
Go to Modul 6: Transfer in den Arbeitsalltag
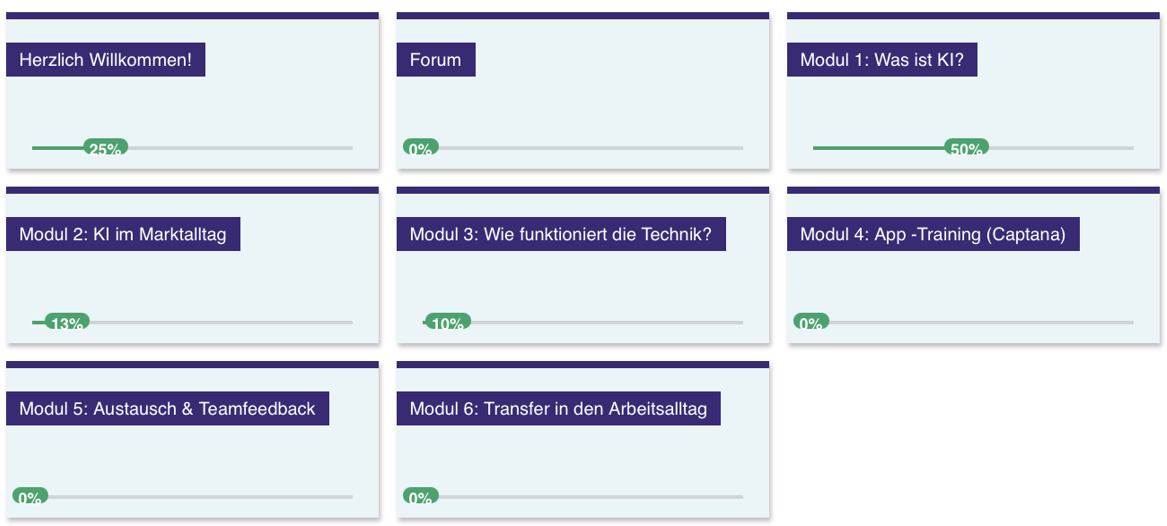[558, 409]
